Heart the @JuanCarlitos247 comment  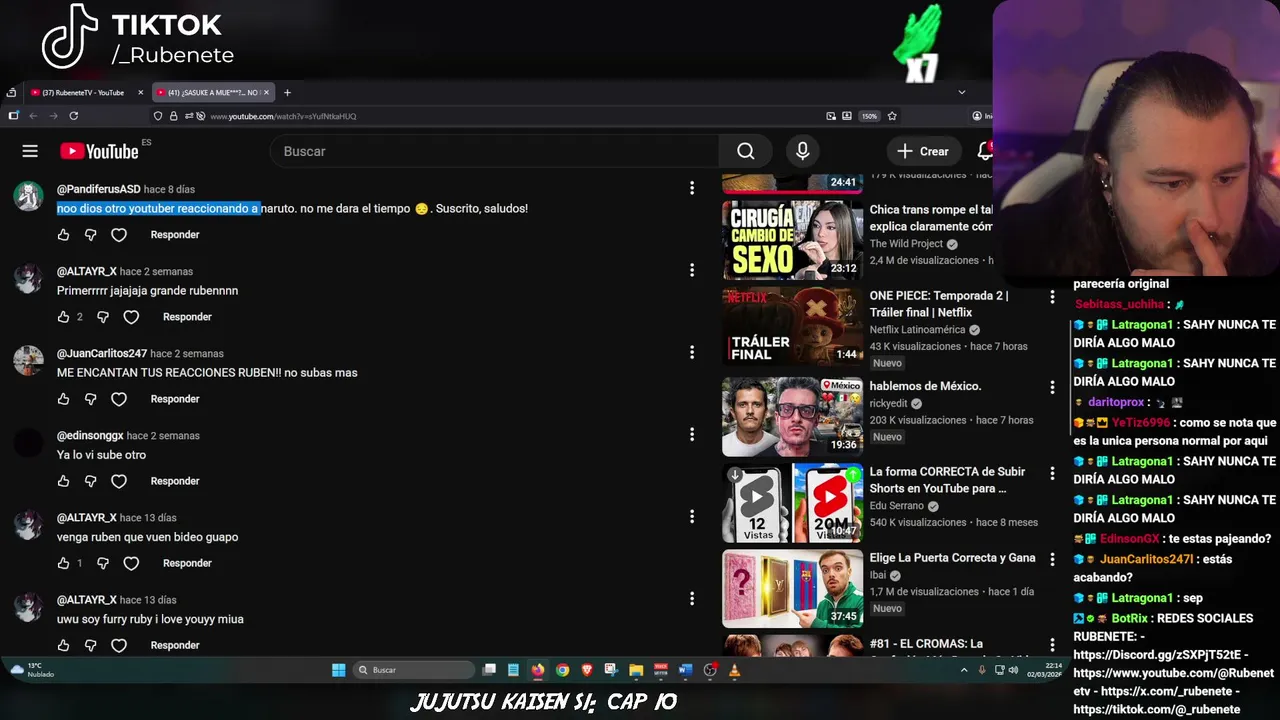click(x=119, y=398)
